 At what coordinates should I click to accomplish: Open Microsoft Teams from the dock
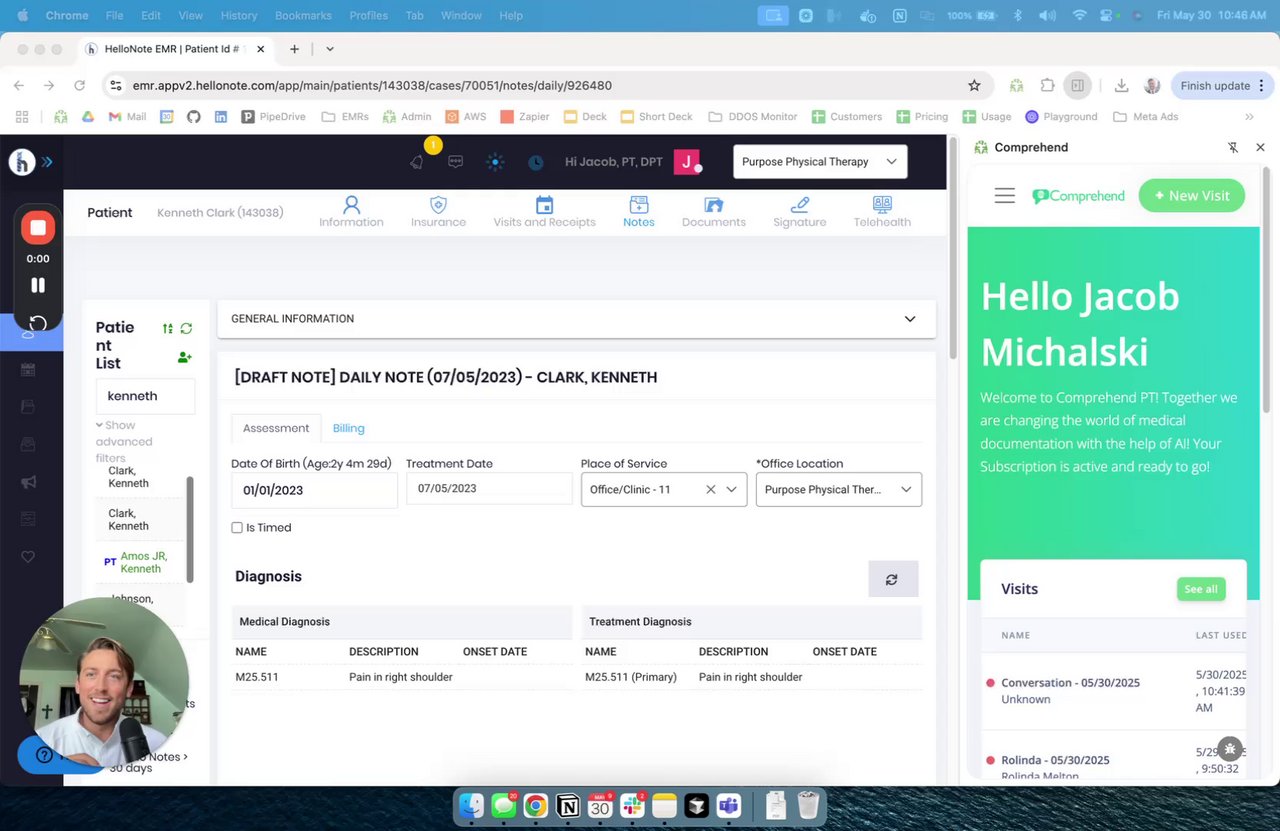(728, 805)
